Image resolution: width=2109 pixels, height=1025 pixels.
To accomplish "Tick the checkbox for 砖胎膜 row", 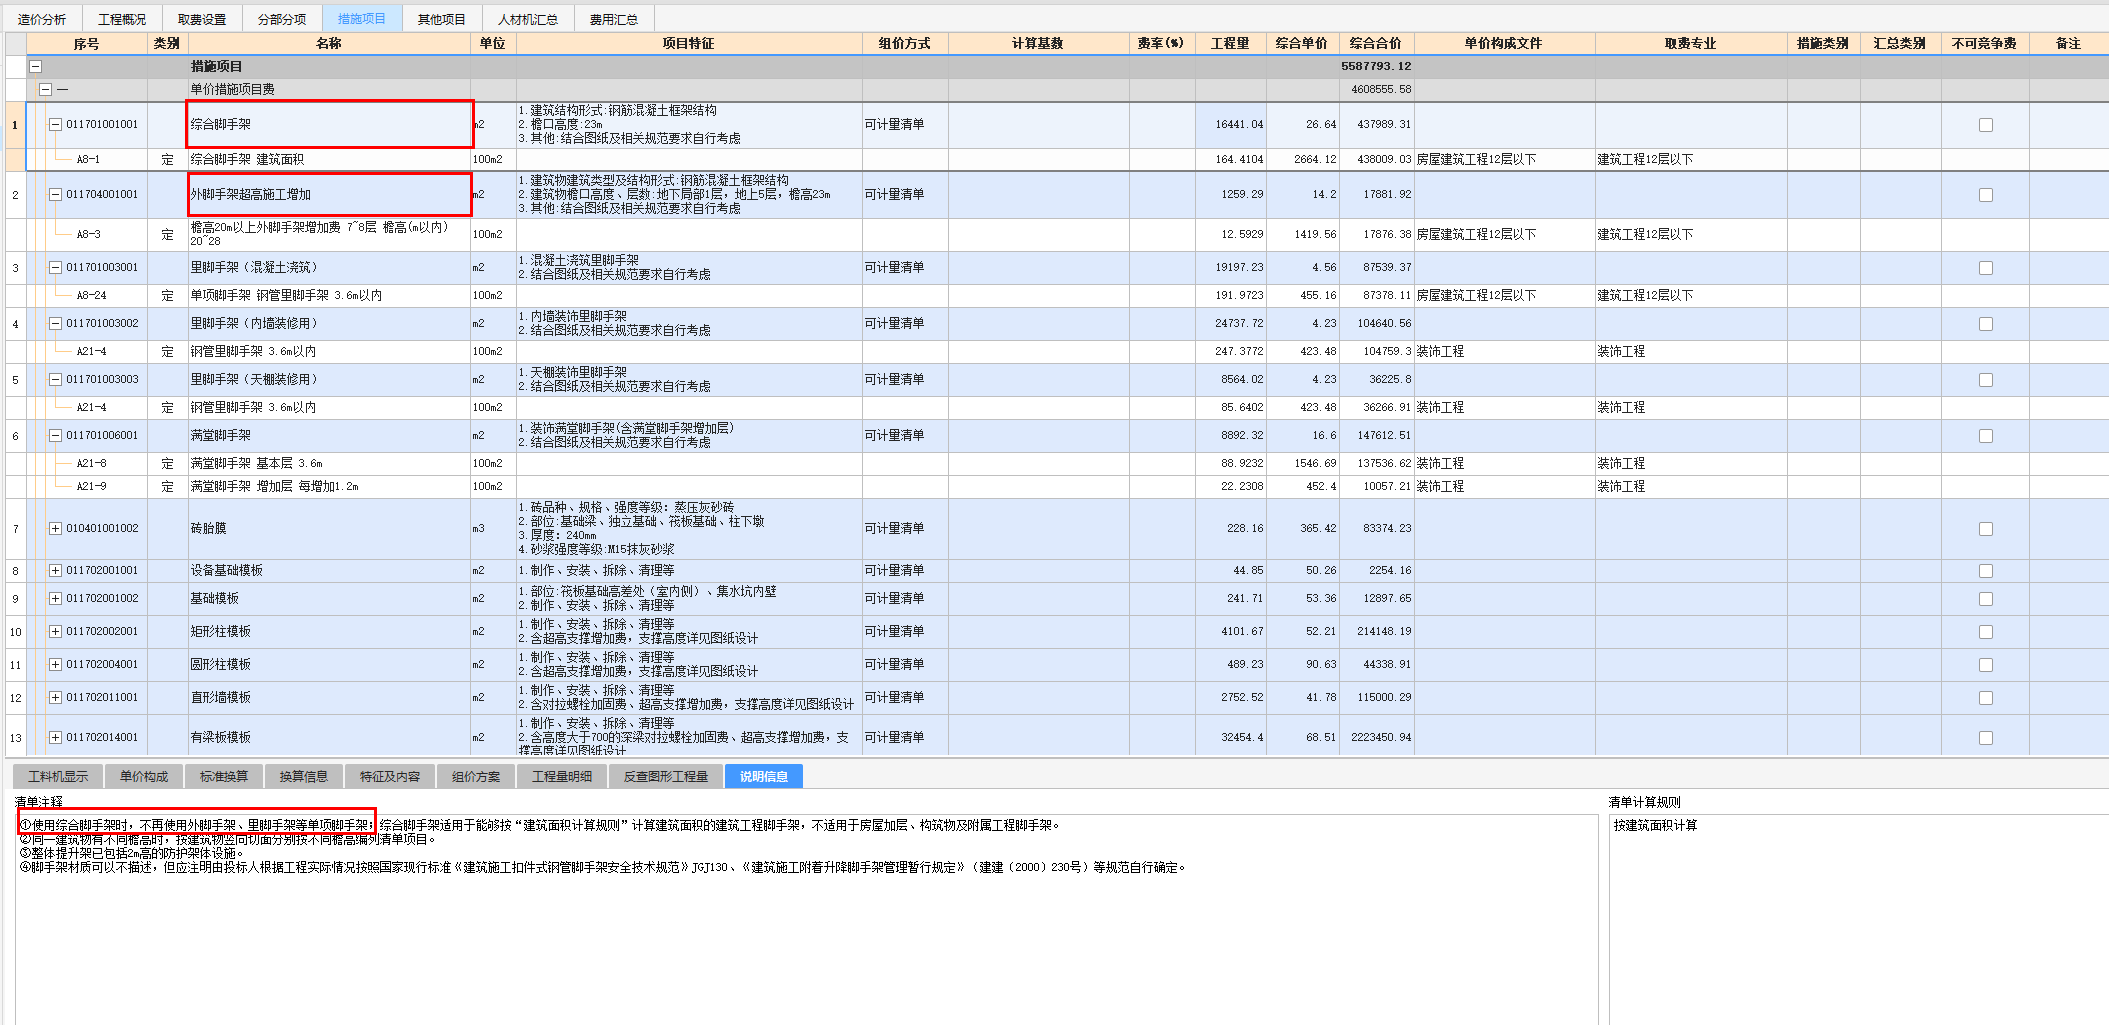I will (x=1986, y=529).
